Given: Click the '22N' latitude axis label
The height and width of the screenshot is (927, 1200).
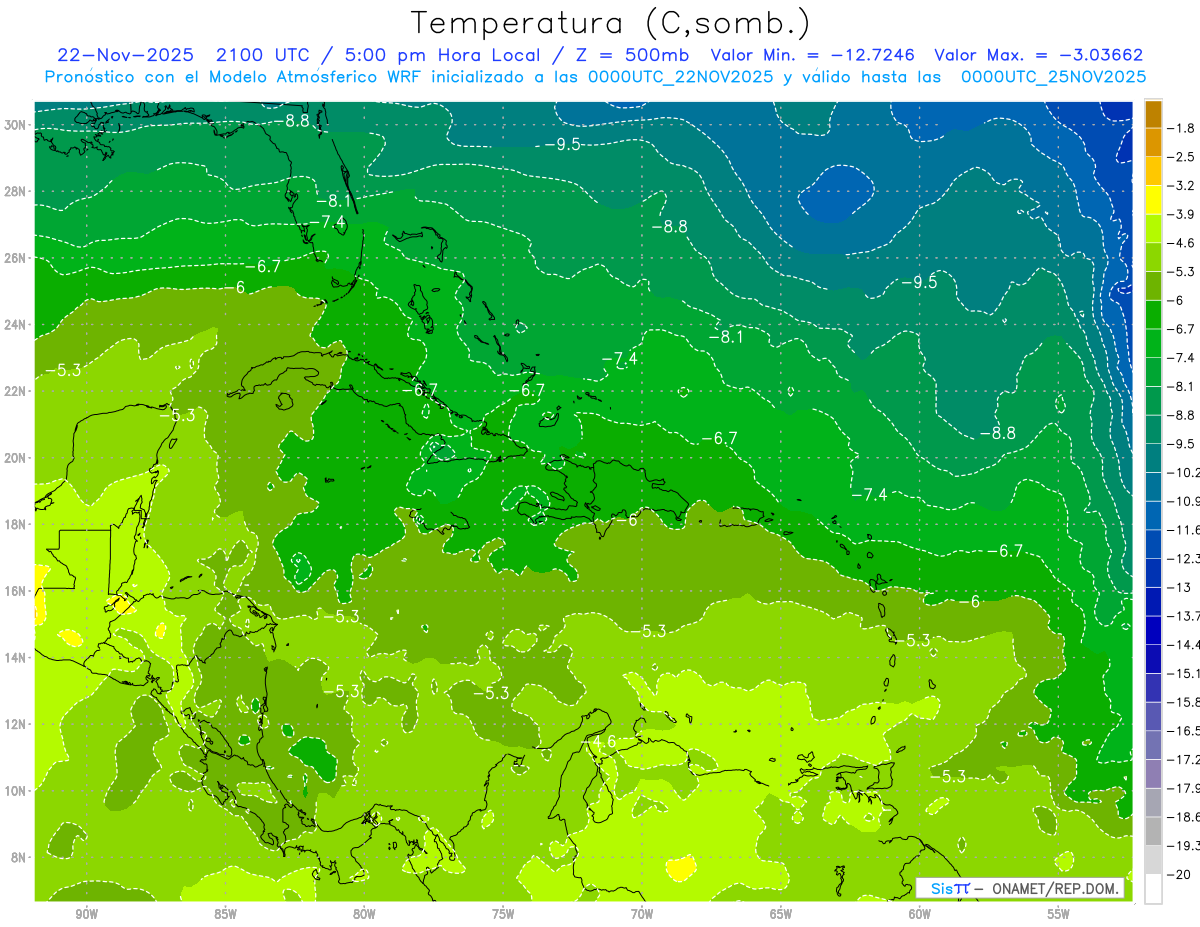Looking at the screenshot, I should (15, 391).
